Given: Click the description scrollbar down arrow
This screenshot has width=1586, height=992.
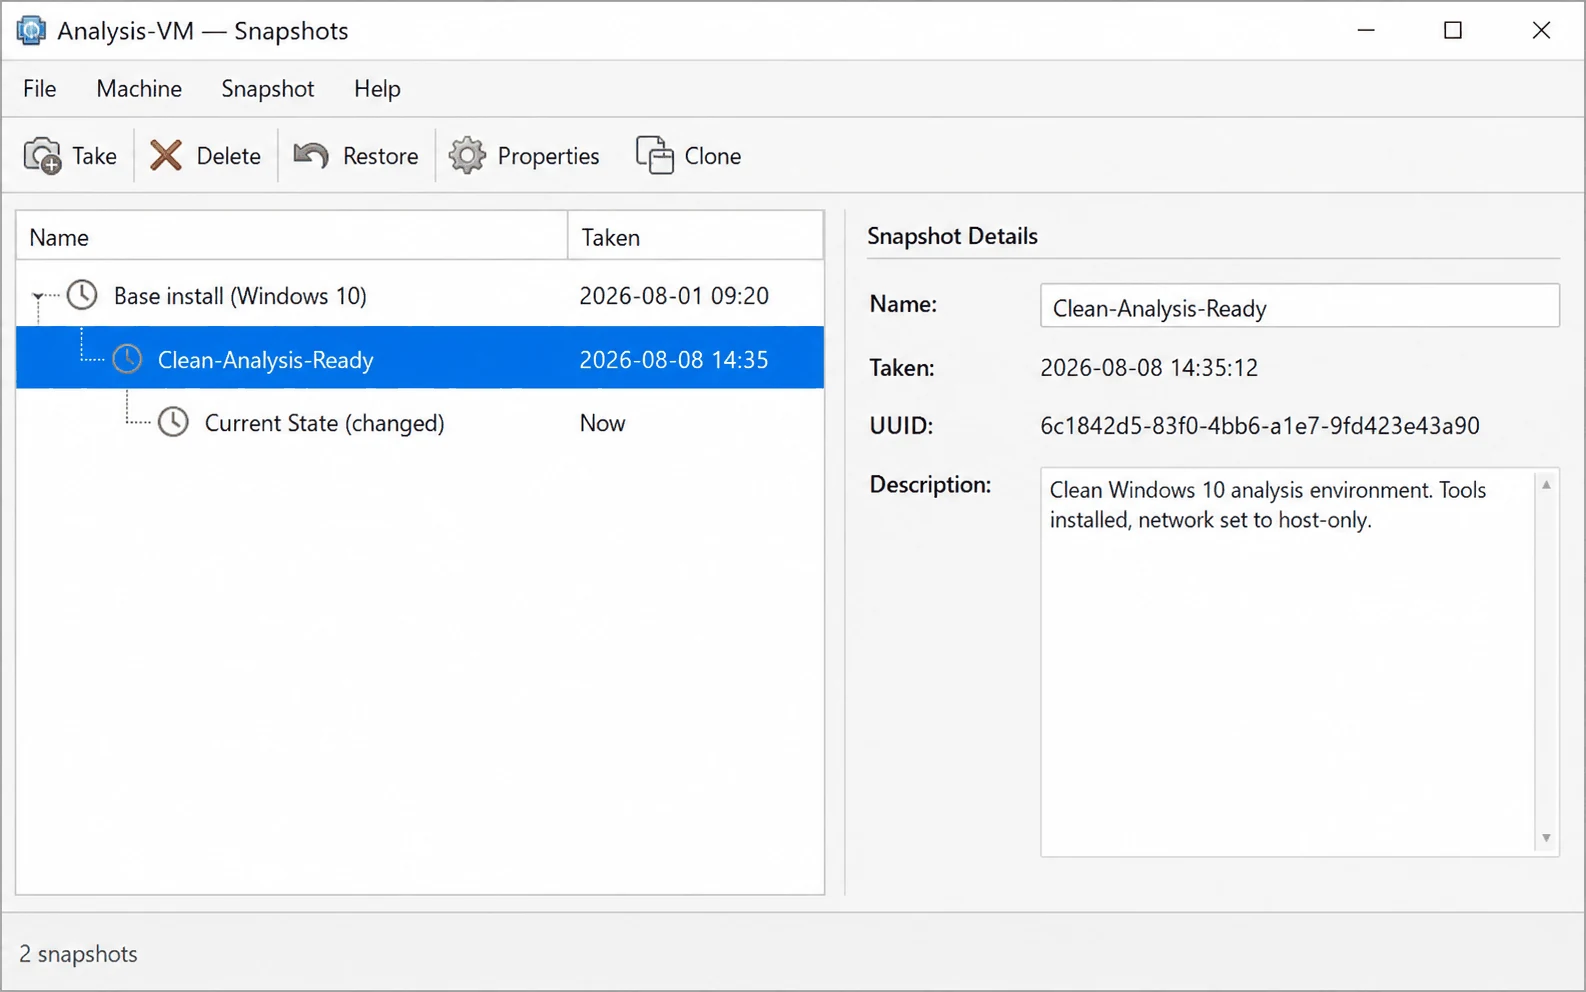Looking at the screenshot, I should pyautogui.click(x=1546, y=838).
